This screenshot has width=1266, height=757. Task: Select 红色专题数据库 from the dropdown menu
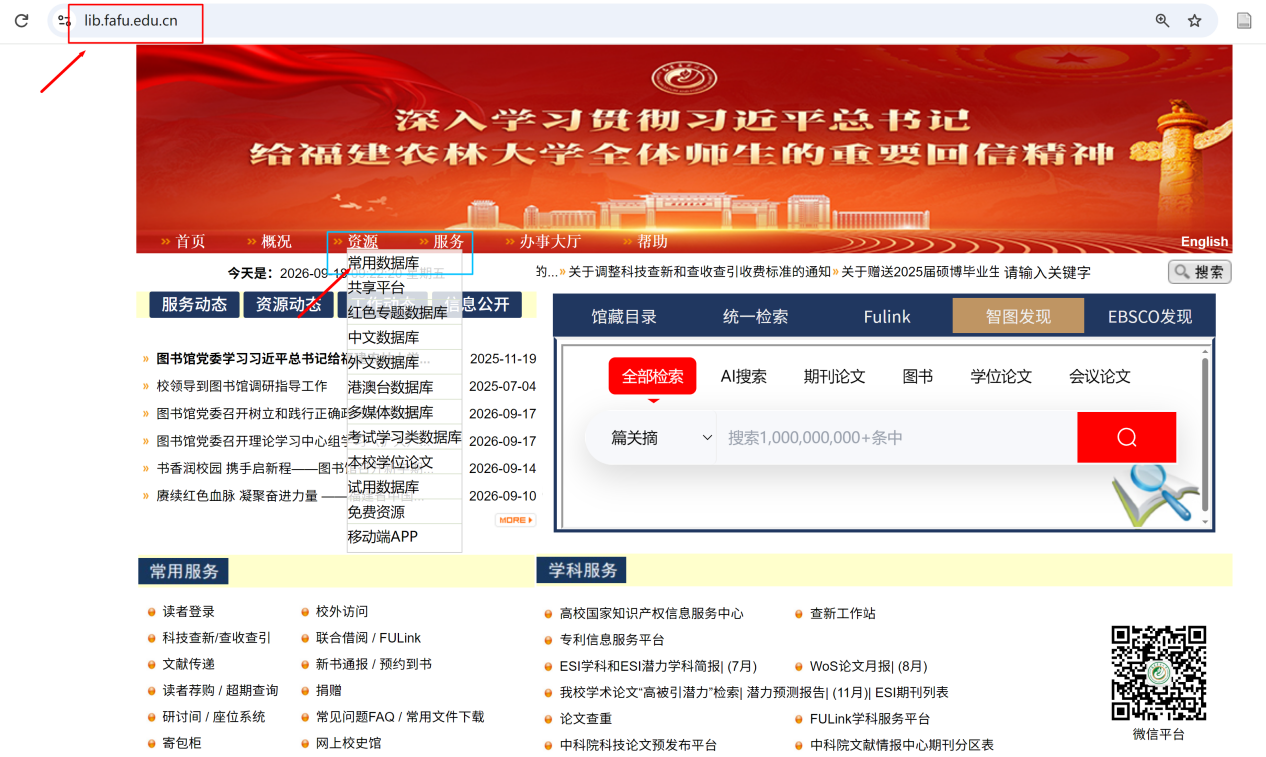coord(404,312)
